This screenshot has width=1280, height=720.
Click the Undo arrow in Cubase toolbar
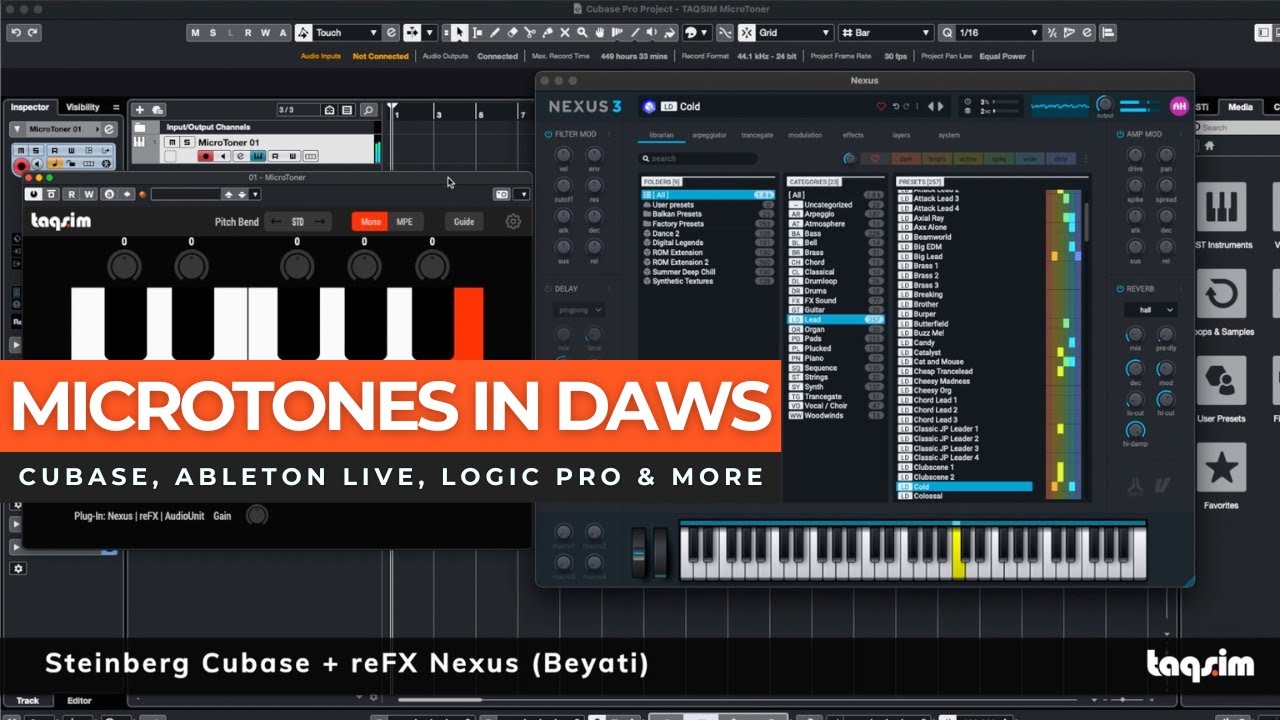pyautogui.click(x=15, y=33)
